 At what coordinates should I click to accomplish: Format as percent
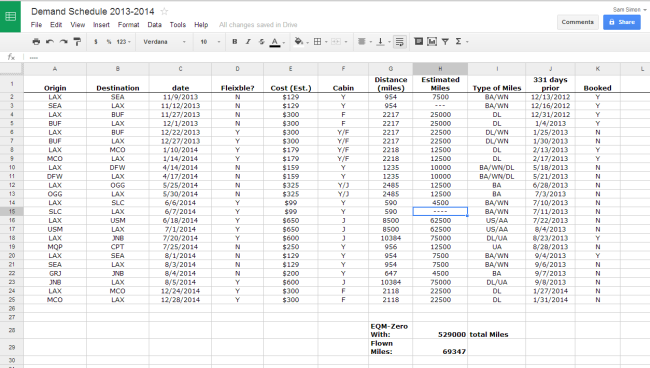point(109,42)
